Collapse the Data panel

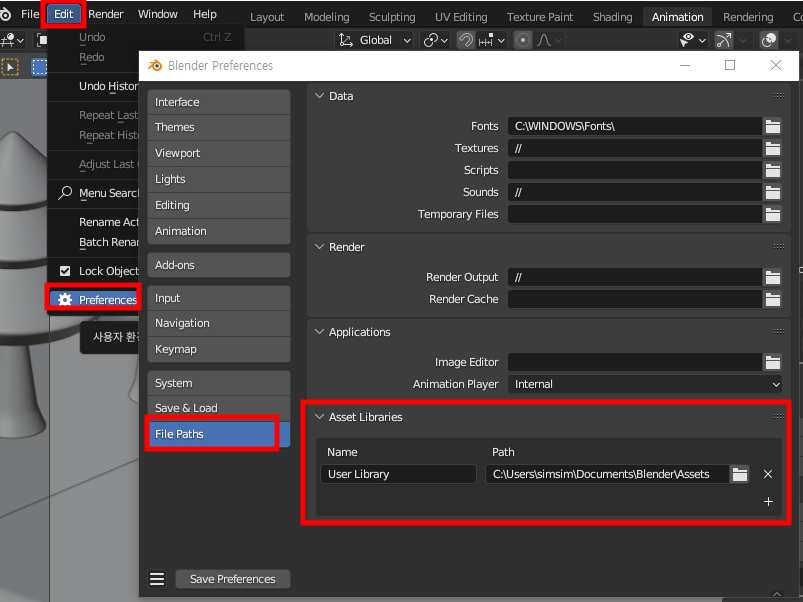pyautogui.click(x=320, y=96)
